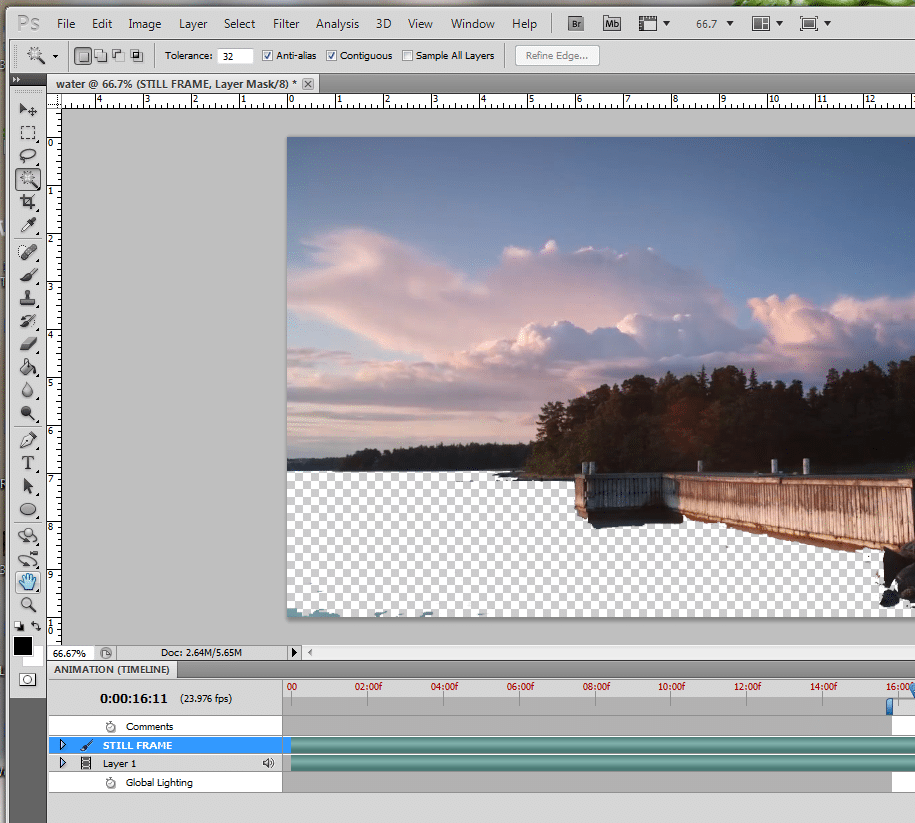
Task: Choose the Eyedropper tool
Action: [x=28, y=225]
